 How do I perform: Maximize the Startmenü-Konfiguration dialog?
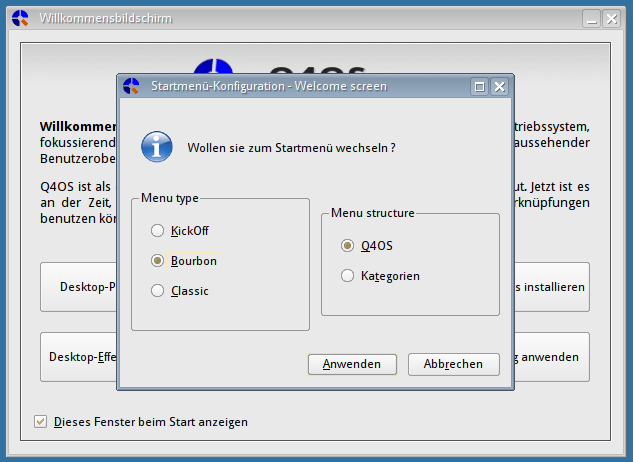pyautogui.click(x=479, y=87)
